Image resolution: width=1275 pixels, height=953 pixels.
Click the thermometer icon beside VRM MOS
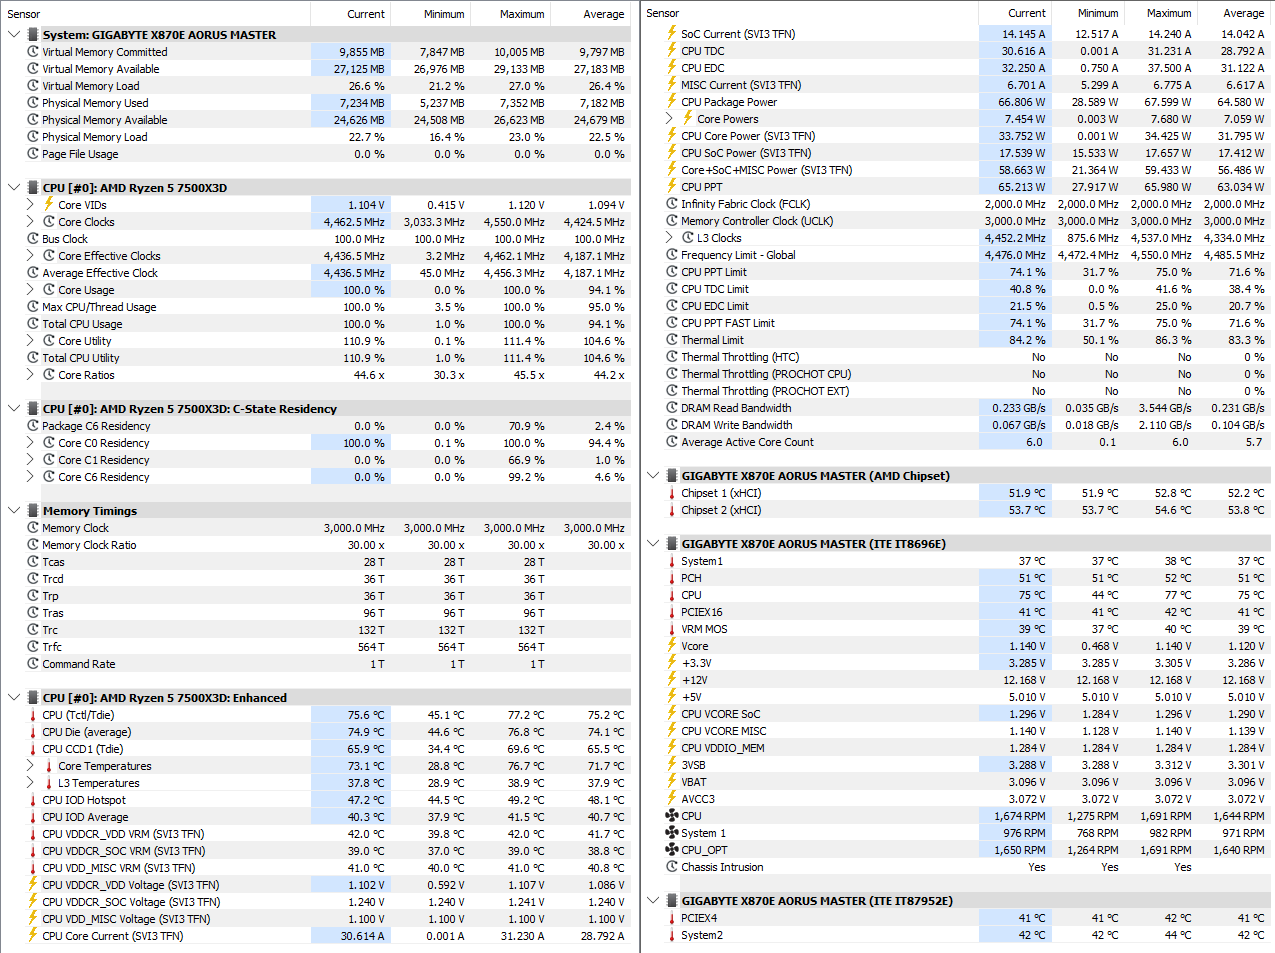[672, 629]
